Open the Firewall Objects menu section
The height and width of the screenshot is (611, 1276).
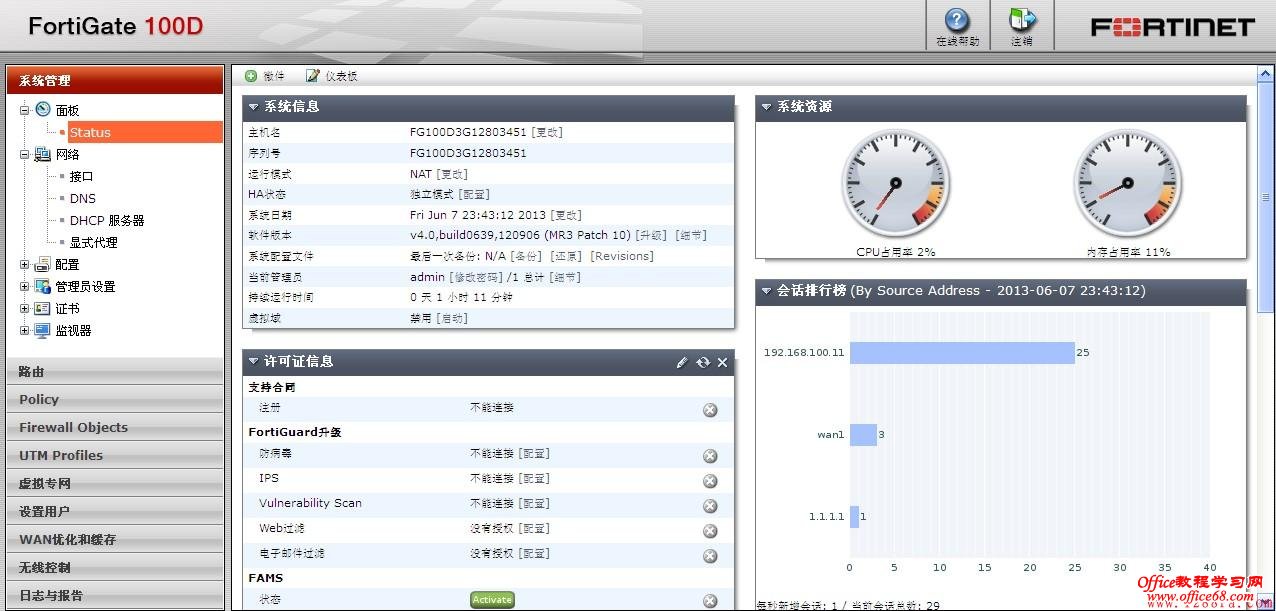[x=115, y=427]
